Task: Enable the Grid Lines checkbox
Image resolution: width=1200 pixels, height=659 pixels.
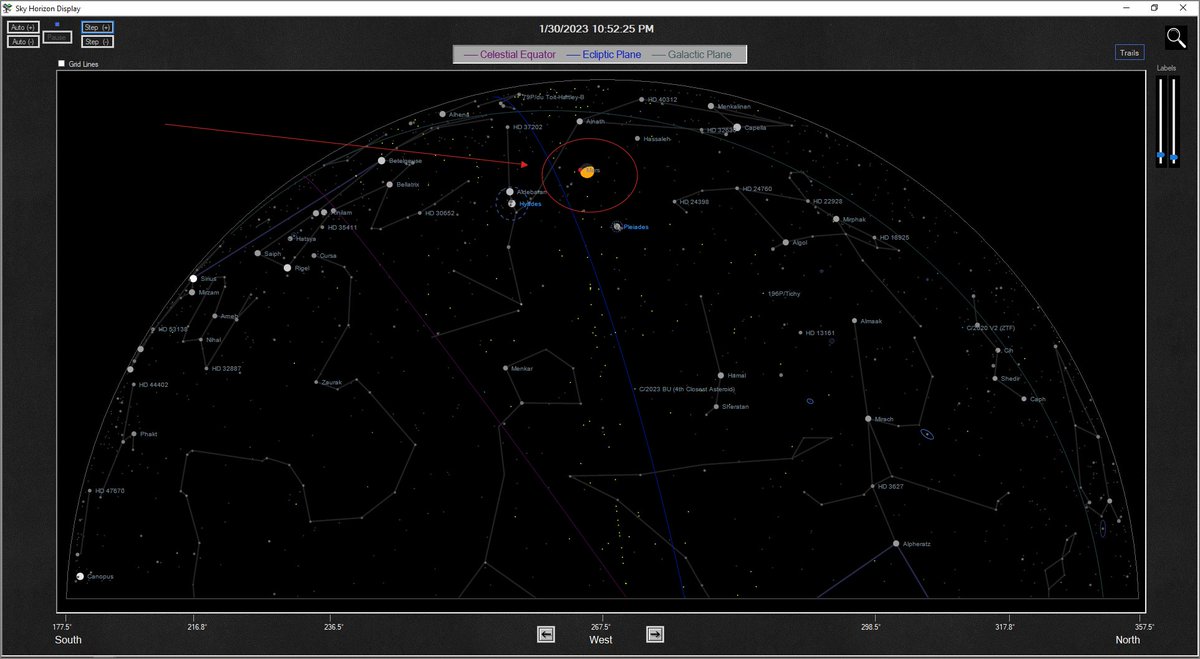Action: click(x=61, y=63)
